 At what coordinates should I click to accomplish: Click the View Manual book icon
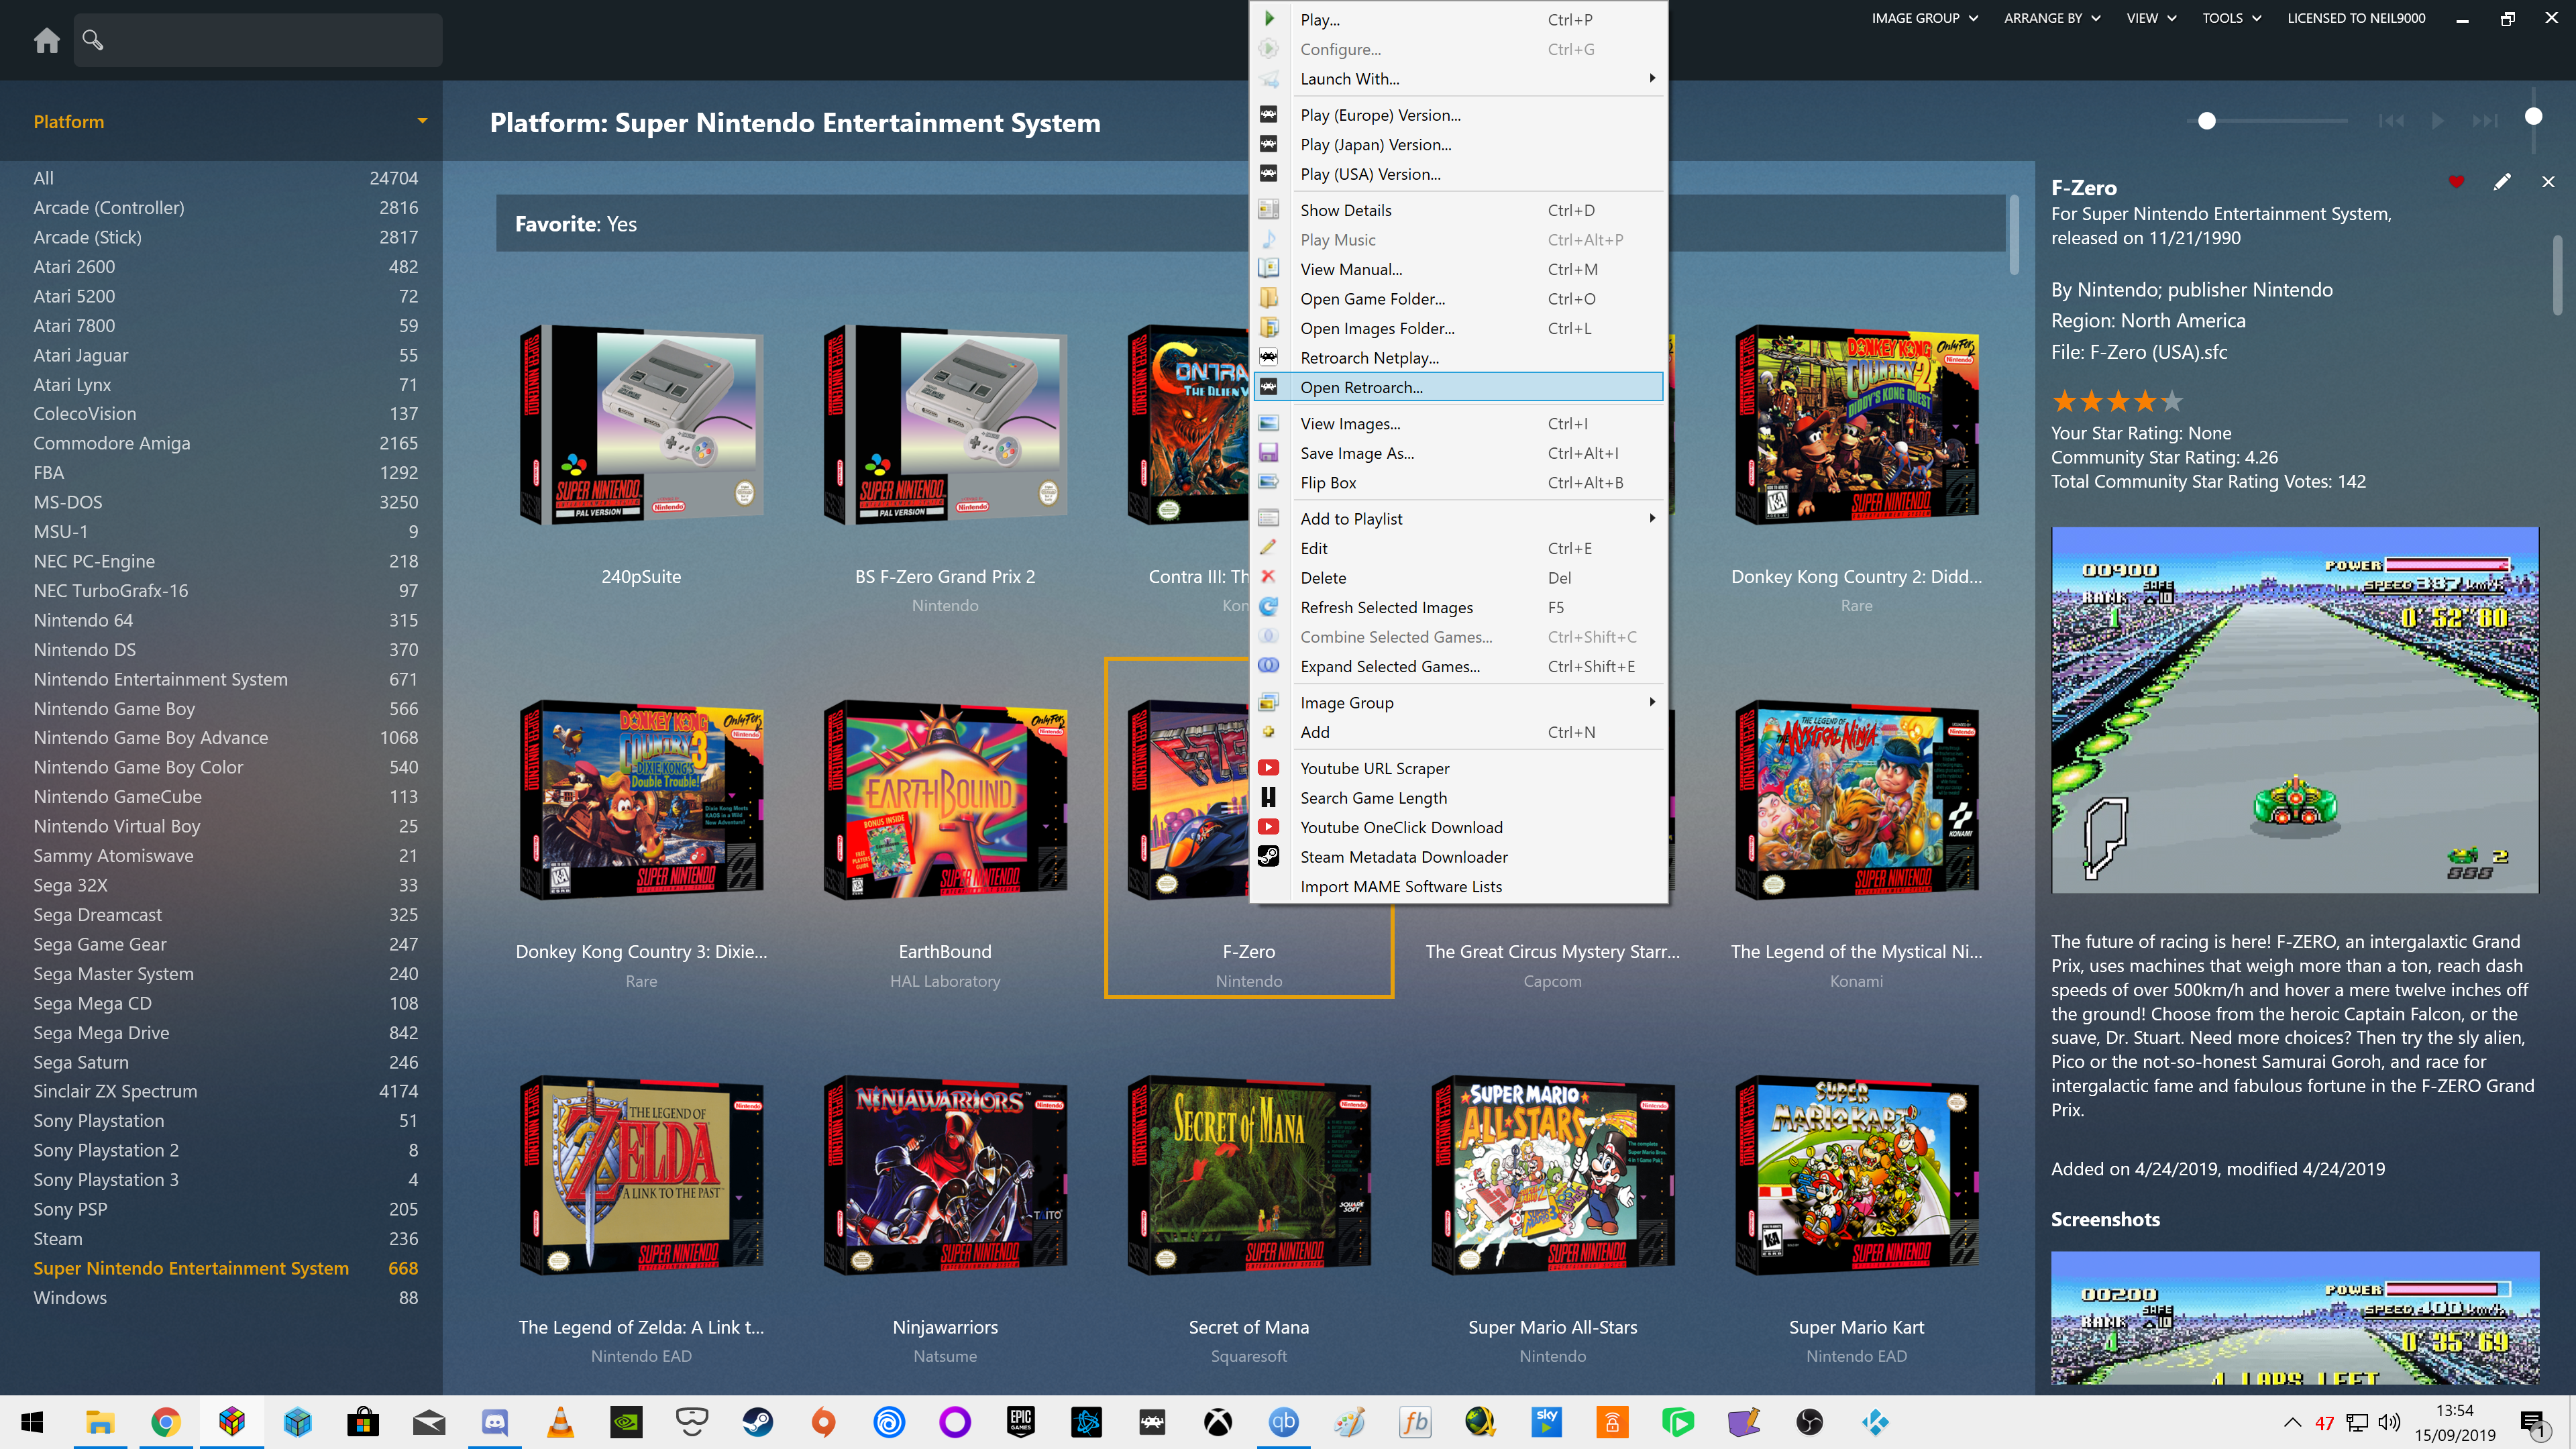(1268, 269)
